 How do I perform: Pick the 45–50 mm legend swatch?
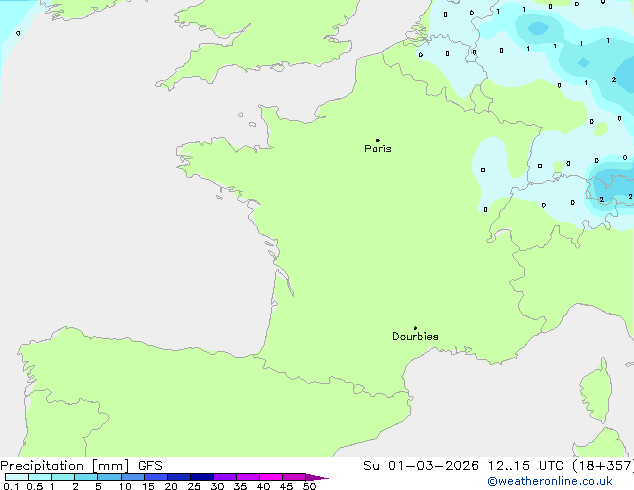coord(294,477)
